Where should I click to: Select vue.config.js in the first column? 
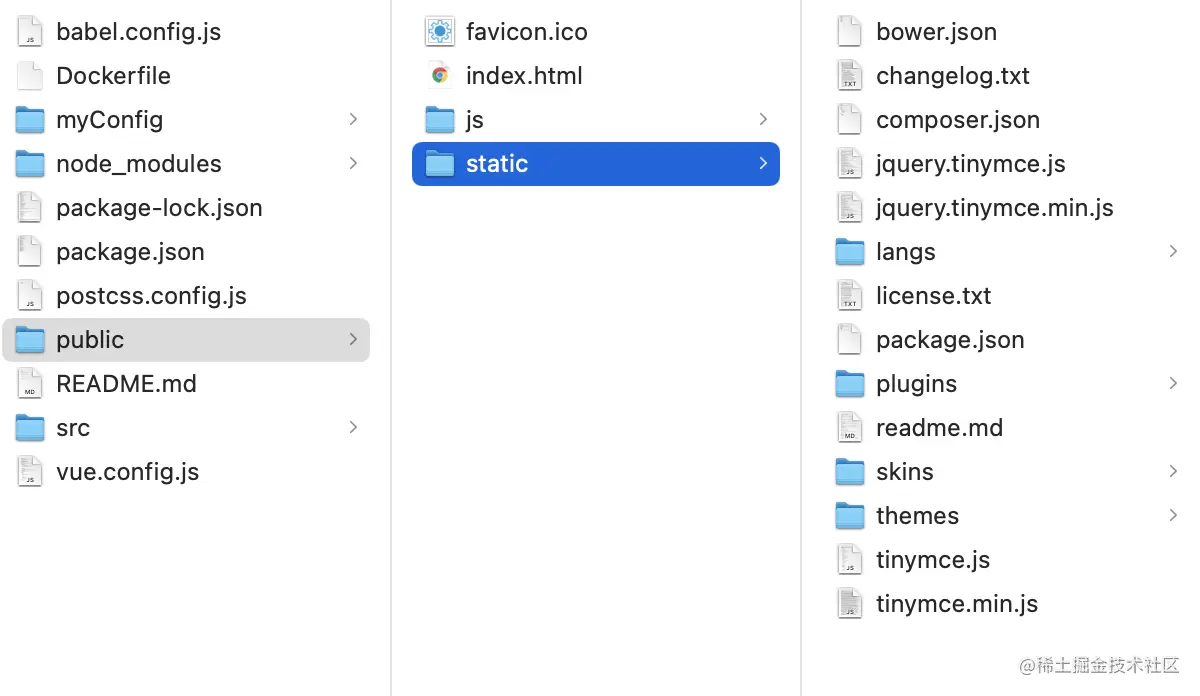coord(127,472)
